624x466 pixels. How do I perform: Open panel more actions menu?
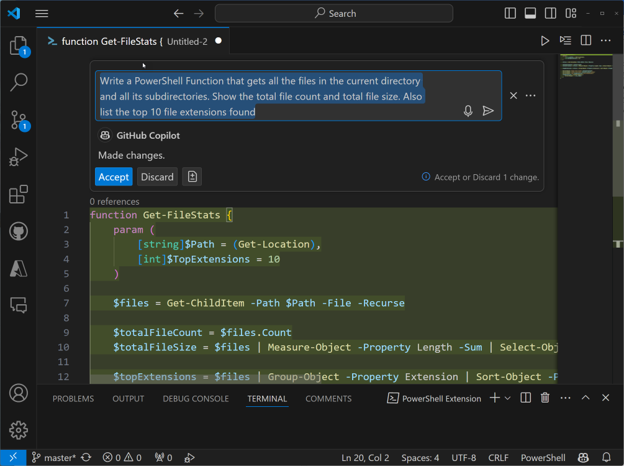[x=565, y=398]
